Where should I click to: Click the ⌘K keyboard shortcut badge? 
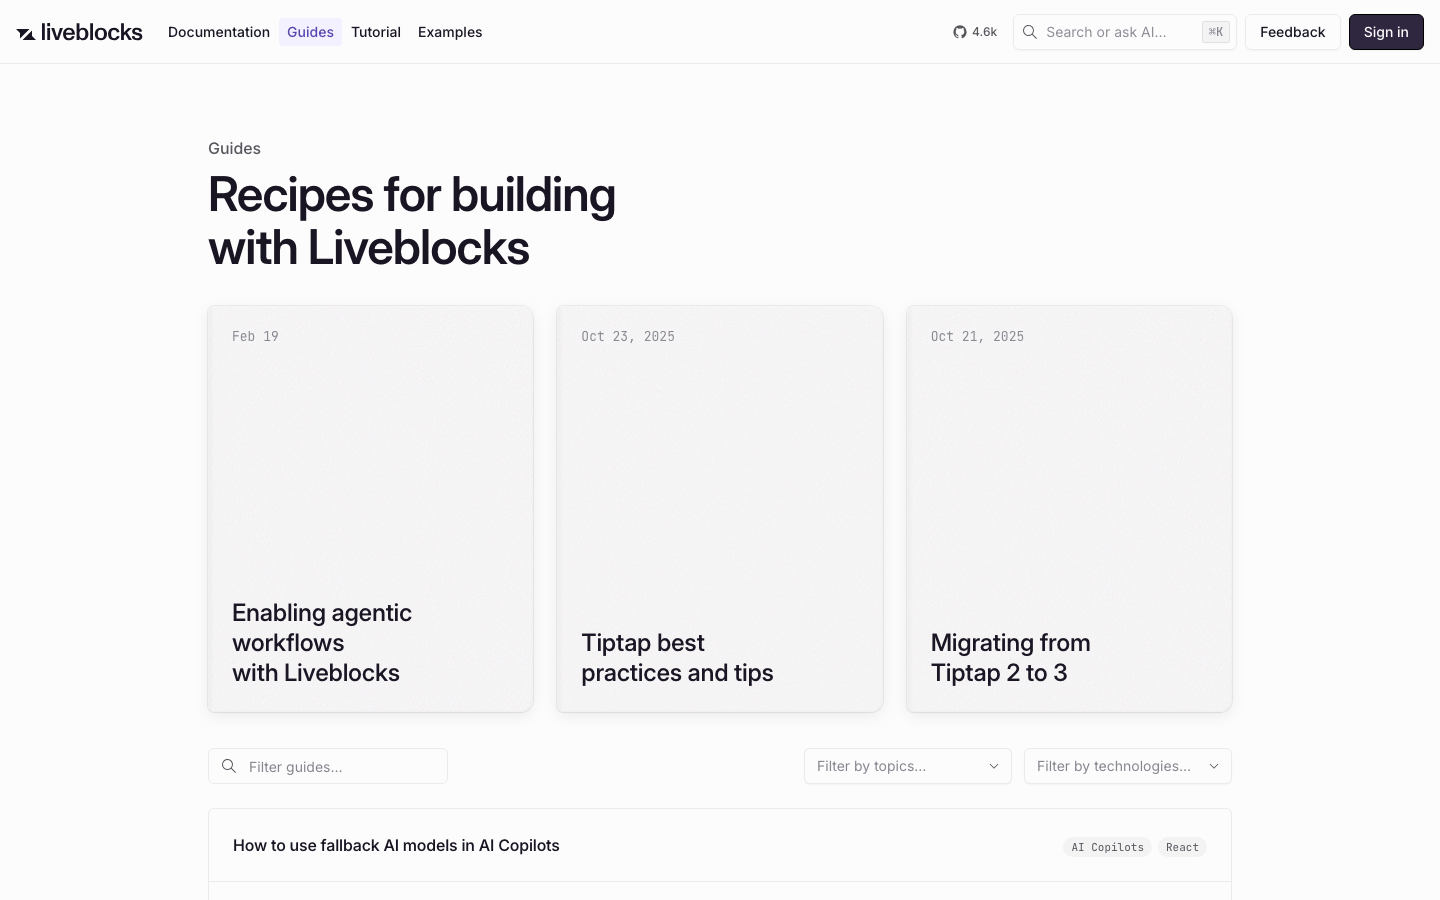(x=1215, y=32)
